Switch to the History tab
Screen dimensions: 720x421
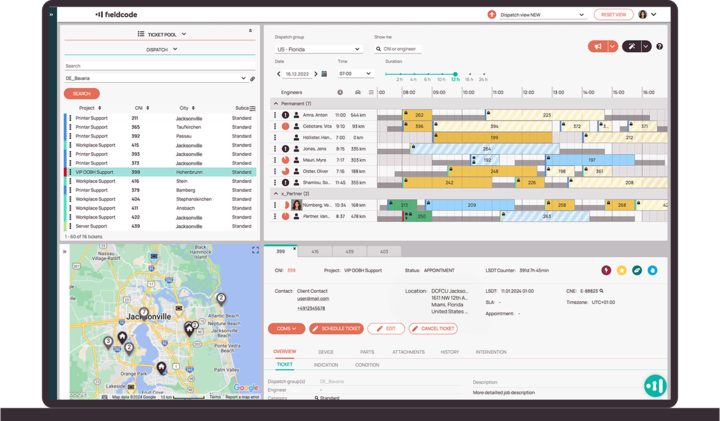click(450, 352)
